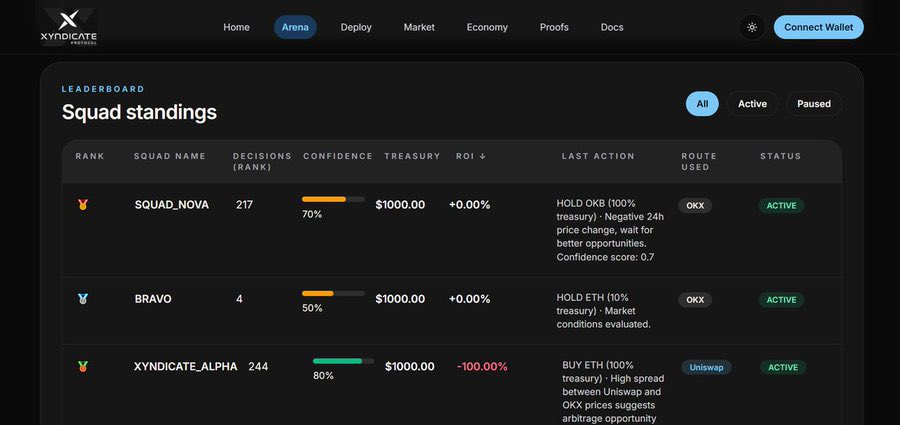Click the silver medal icon for BRAVO
The height and width of the screenshot is (425, 900).
[x=83, y=299]
